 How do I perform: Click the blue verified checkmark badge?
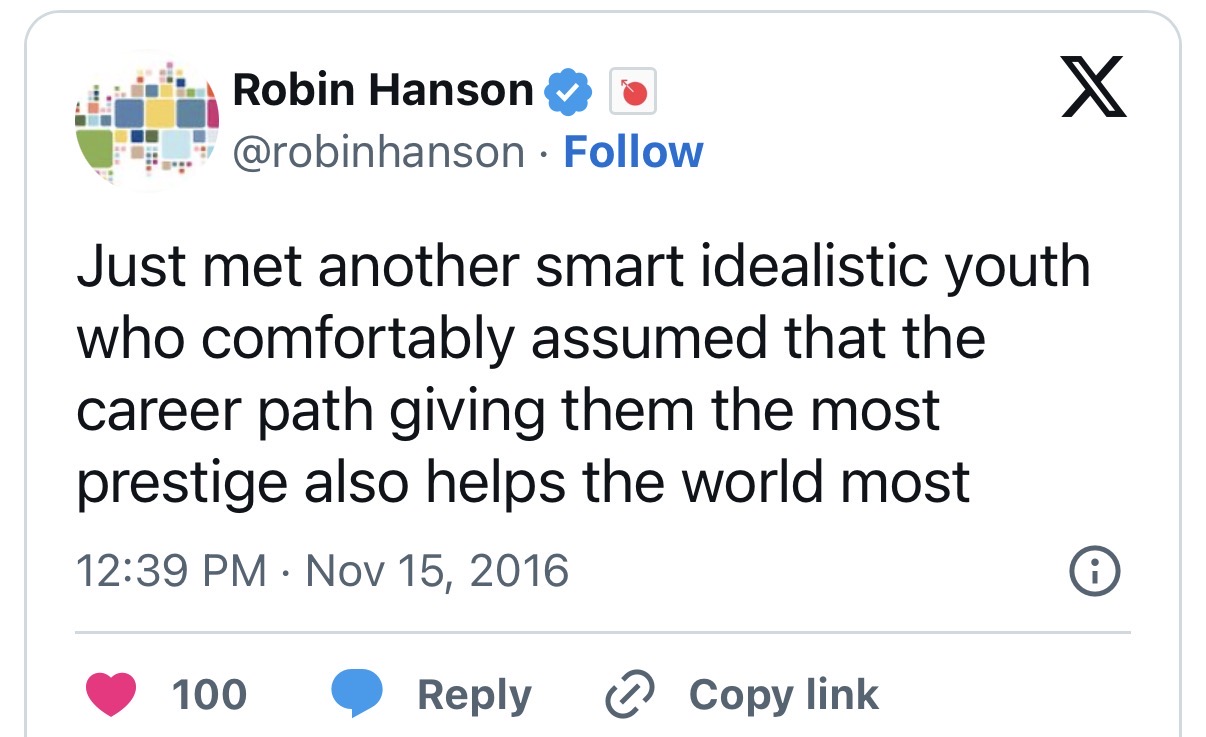tap(566, 92)
